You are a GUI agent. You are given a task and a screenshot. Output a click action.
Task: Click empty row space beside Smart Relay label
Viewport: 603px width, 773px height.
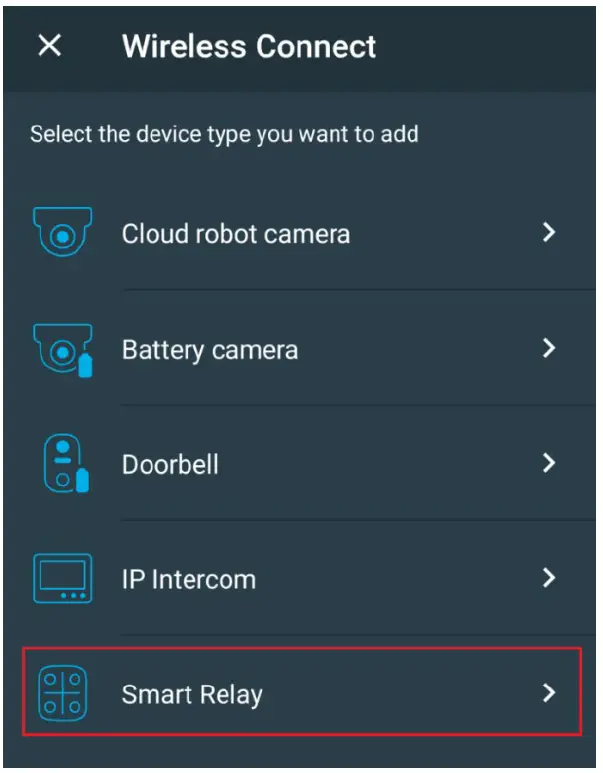click(x=399, y=693)
